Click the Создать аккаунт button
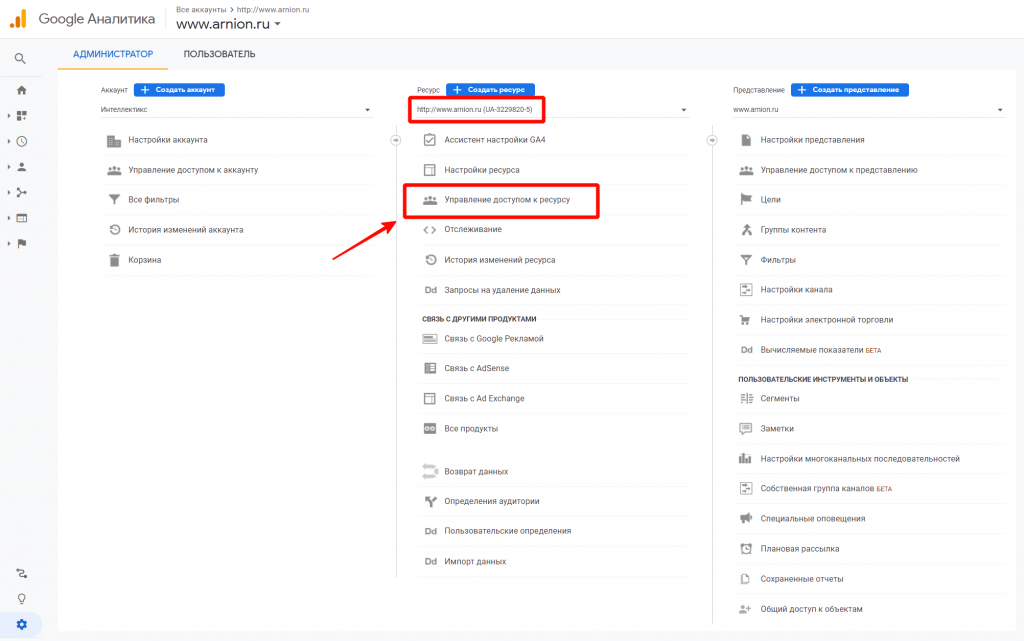 tap(179, 89)
